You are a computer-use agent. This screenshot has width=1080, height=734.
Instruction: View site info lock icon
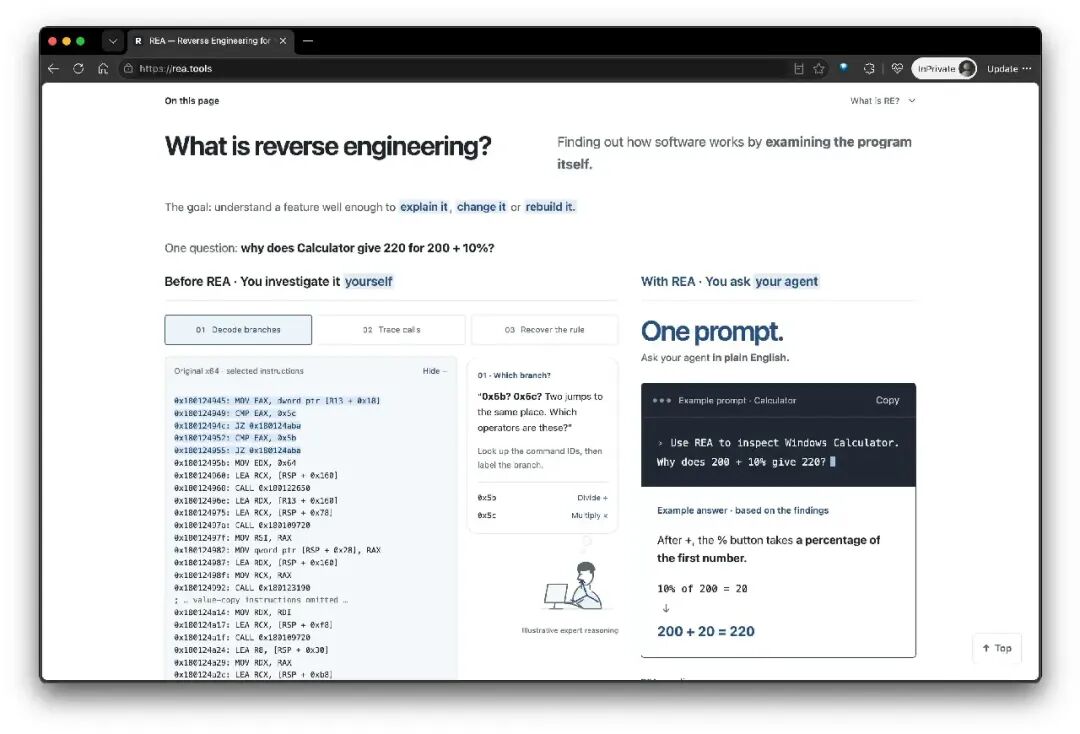(x=128, y=68)
